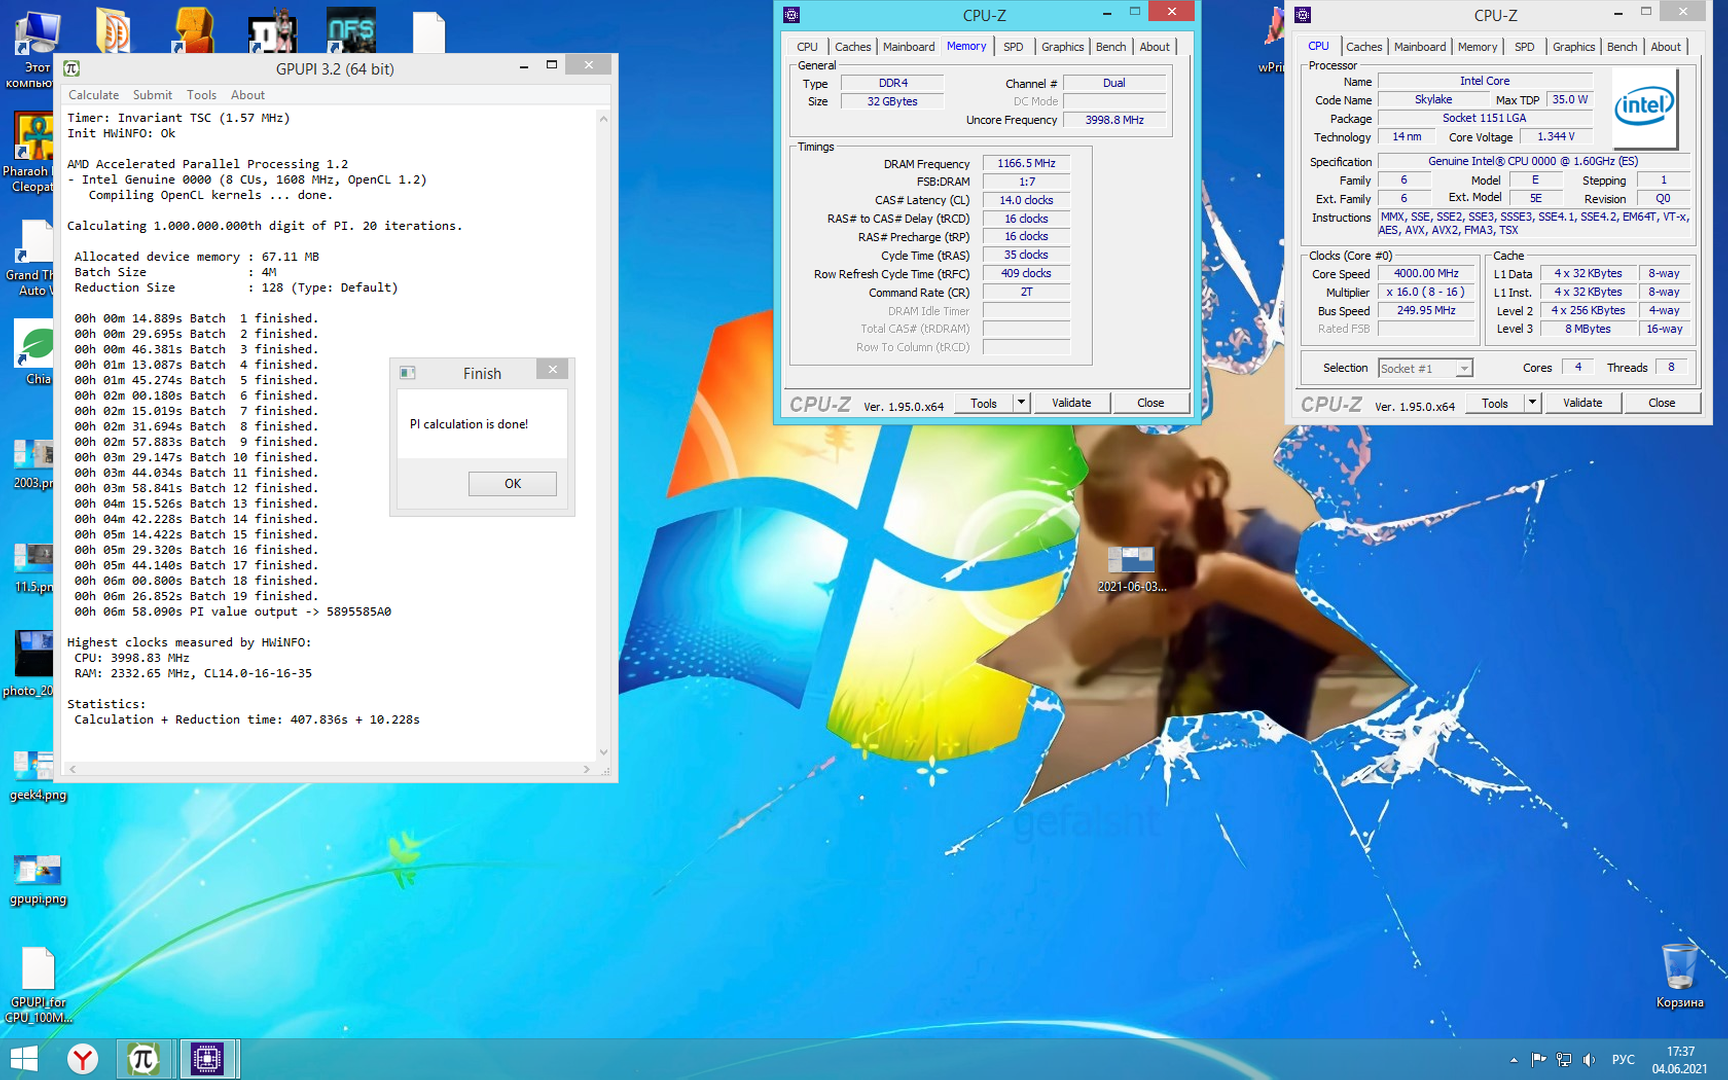Click the Core Speed value 4000.00 MHz
This screenshot has width=1728, height=1080.
(x=1426, y=273)
